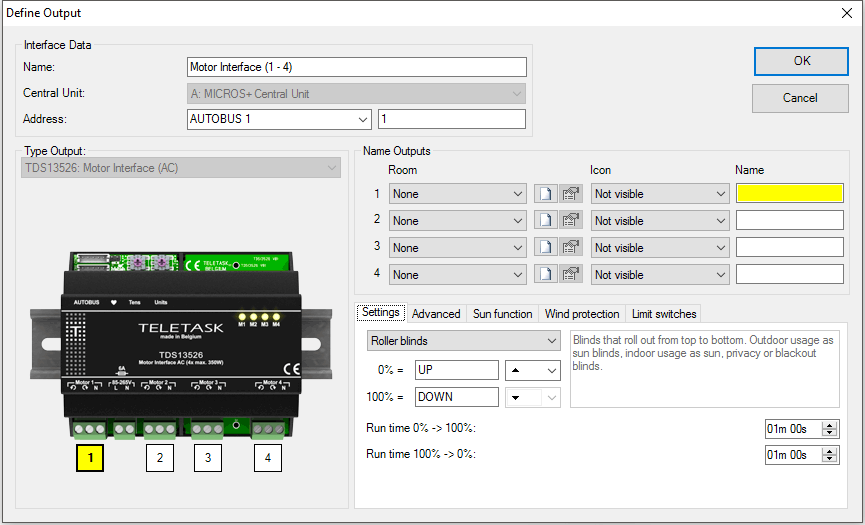Click the room properties icon for output 3
Image resolution: width=865 pixels, height=525 pixels.
(x=570, y=248)
